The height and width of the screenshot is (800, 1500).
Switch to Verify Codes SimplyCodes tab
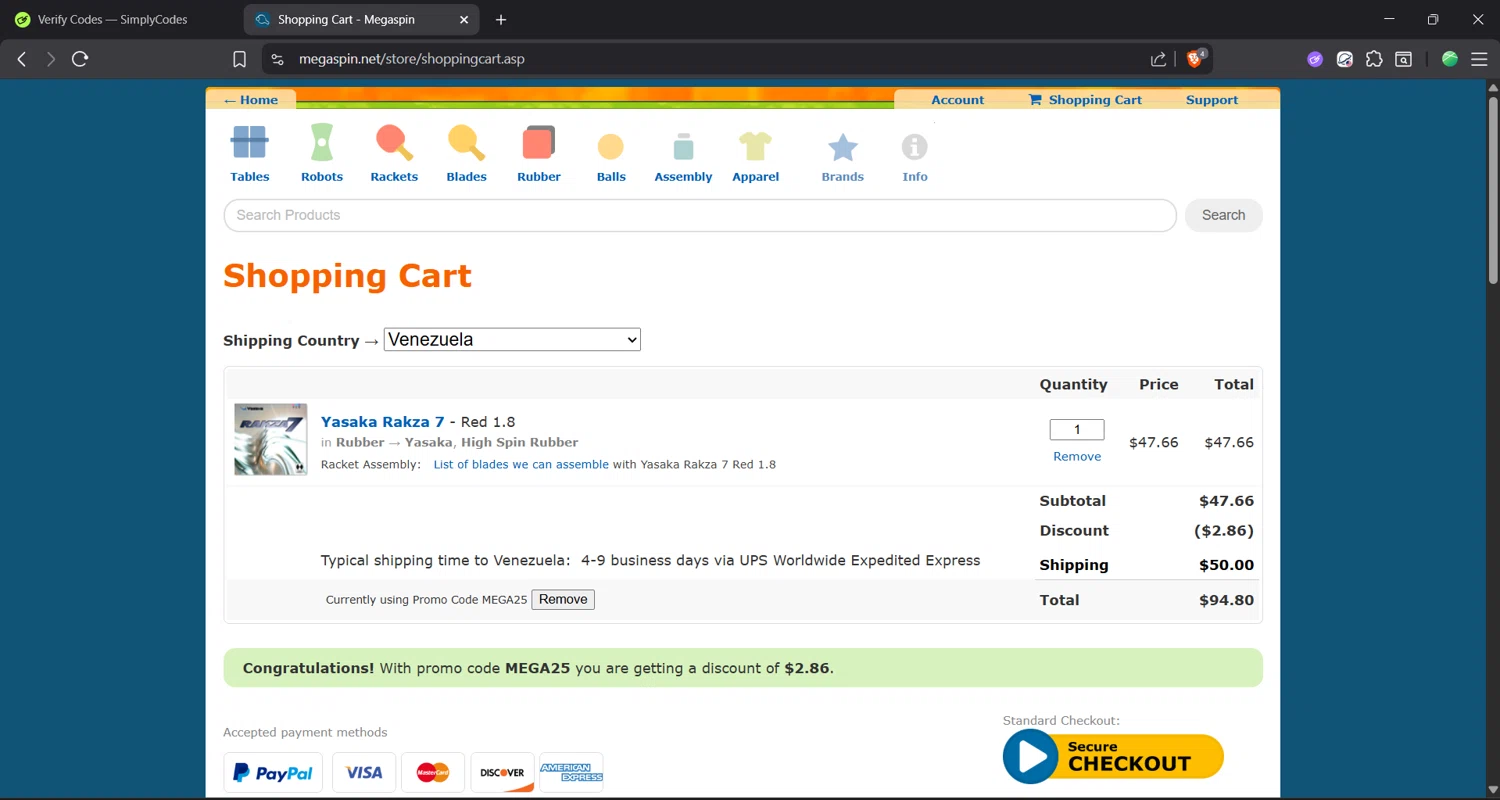(x=112, y=19)
